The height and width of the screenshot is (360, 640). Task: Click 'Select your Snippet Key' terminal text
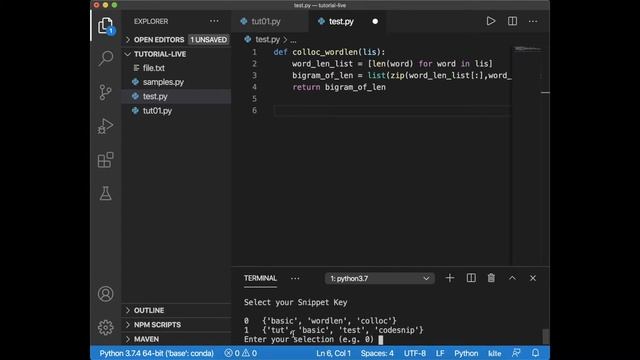296,302
